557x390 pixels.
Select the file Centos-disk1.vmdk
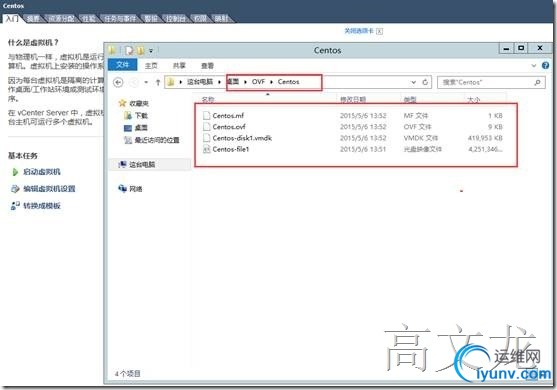(x=242, y=138)
